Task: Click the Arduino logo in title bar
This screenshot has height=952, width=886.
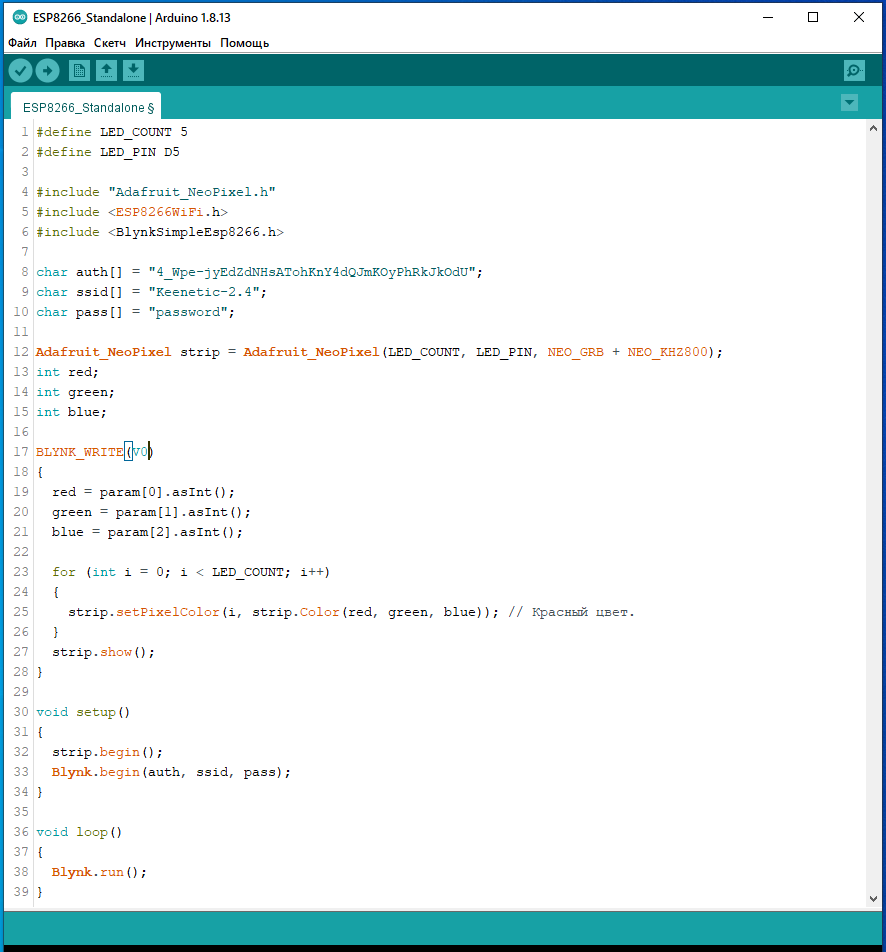Action: (20, 17)
